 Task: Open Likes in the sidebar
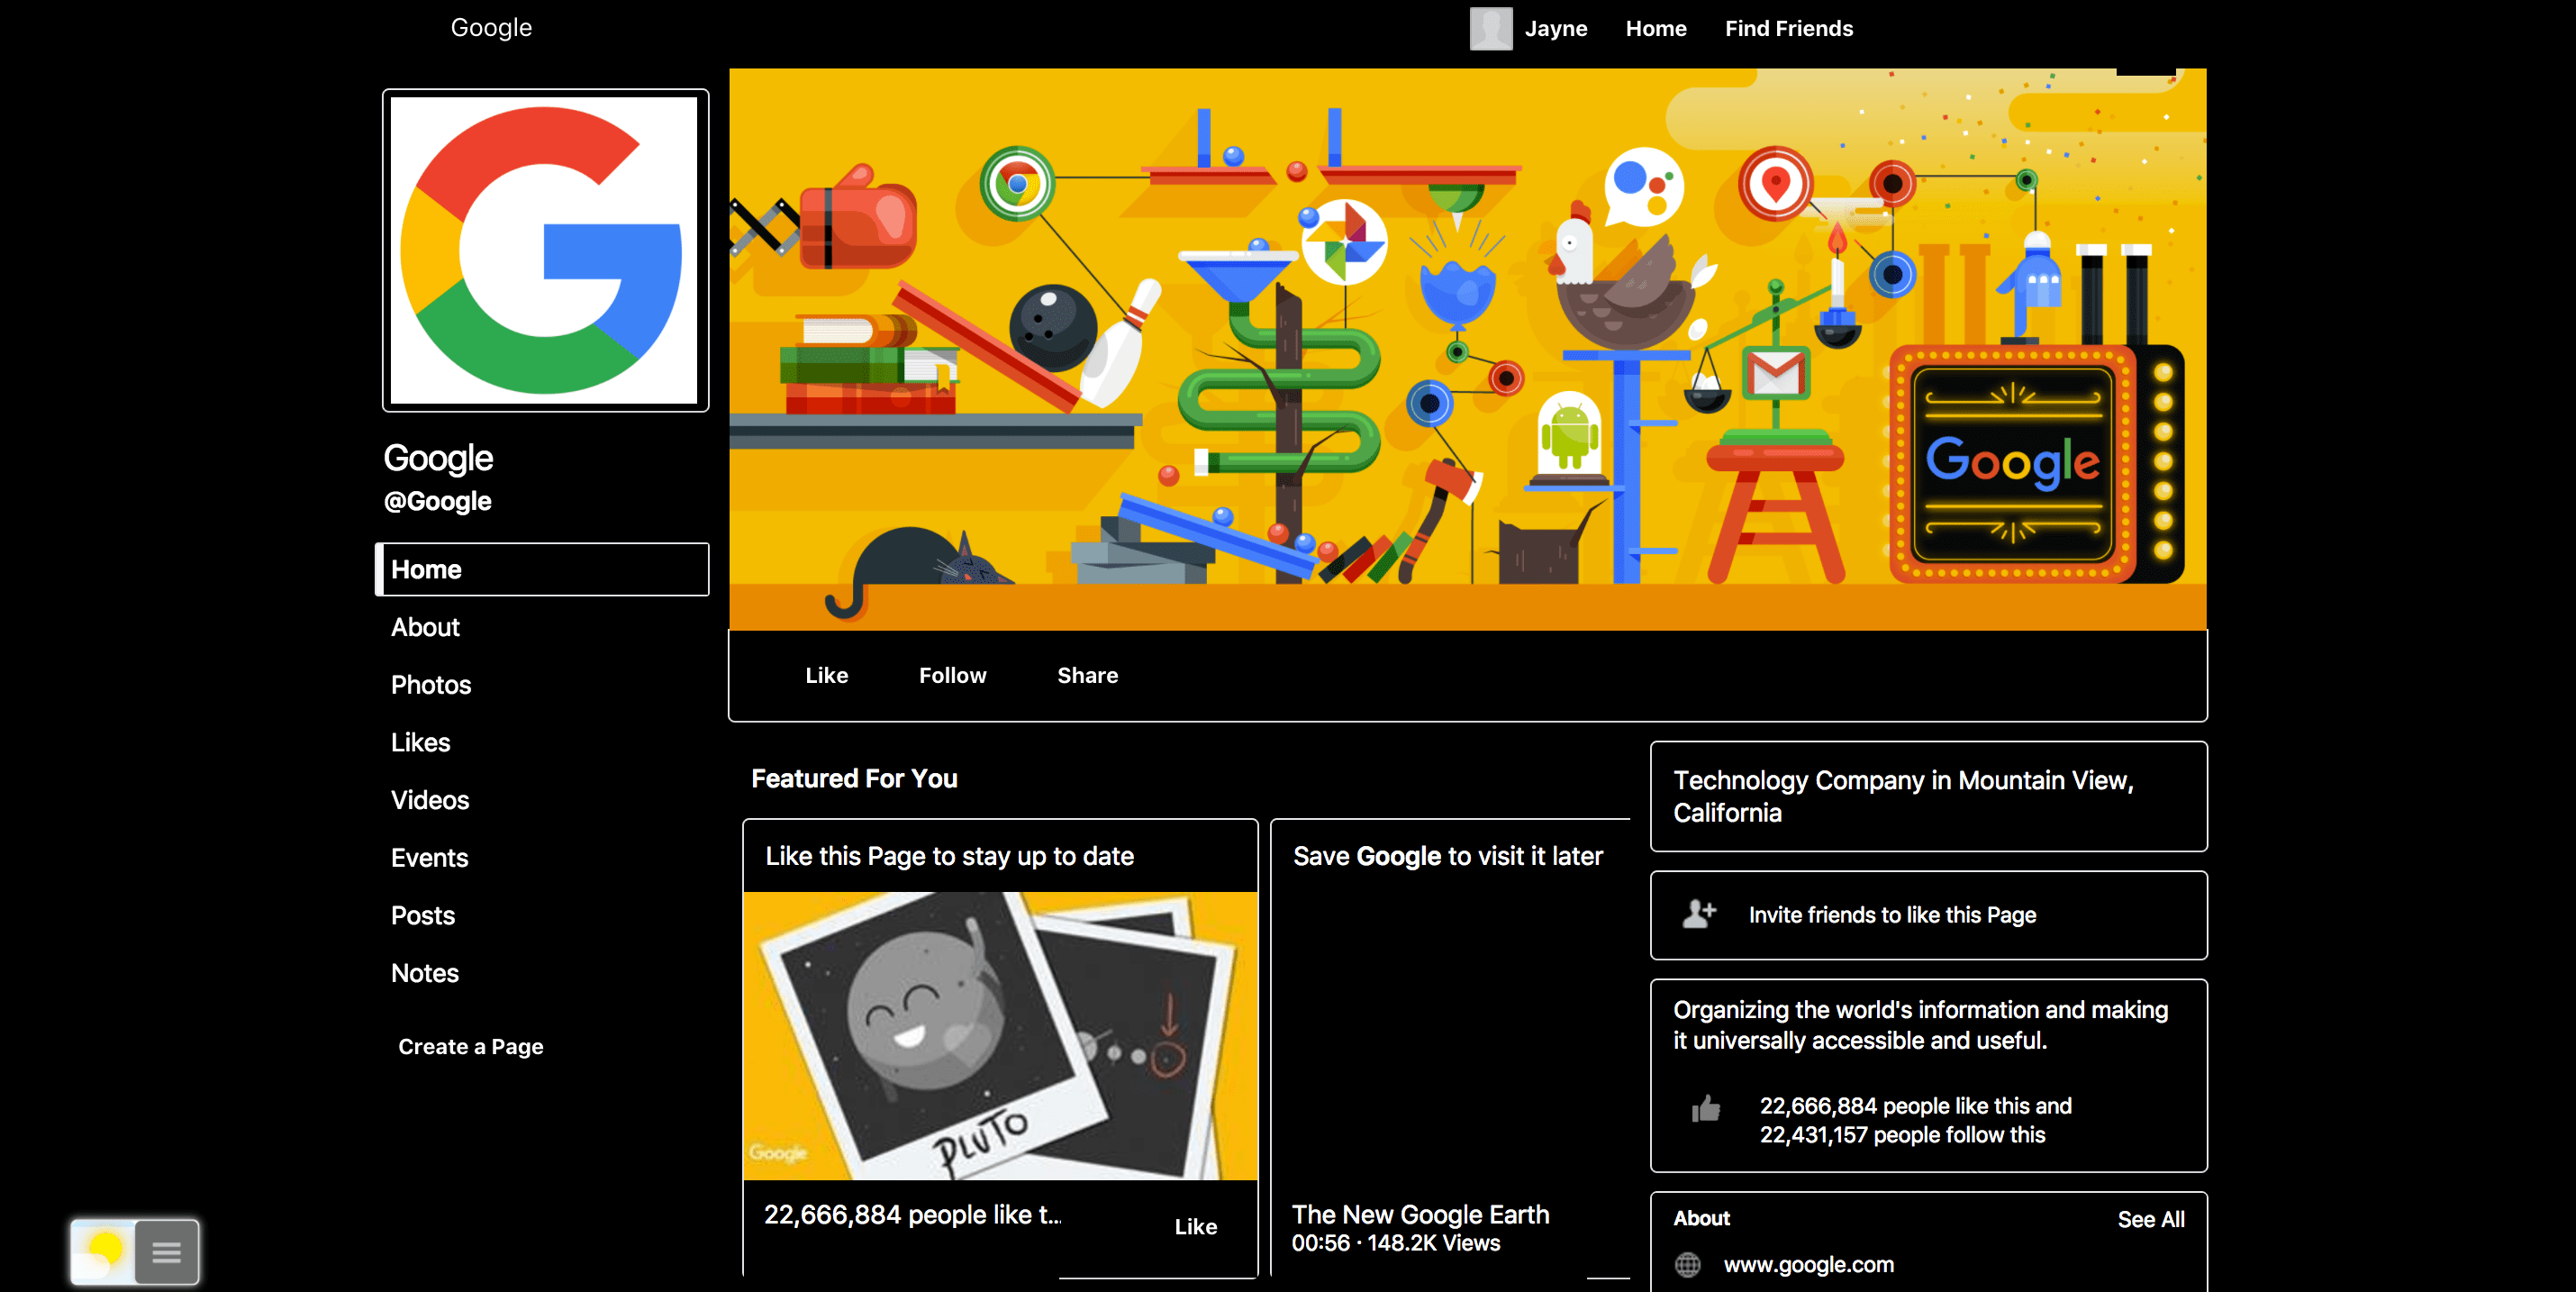(x=420, y=742)
